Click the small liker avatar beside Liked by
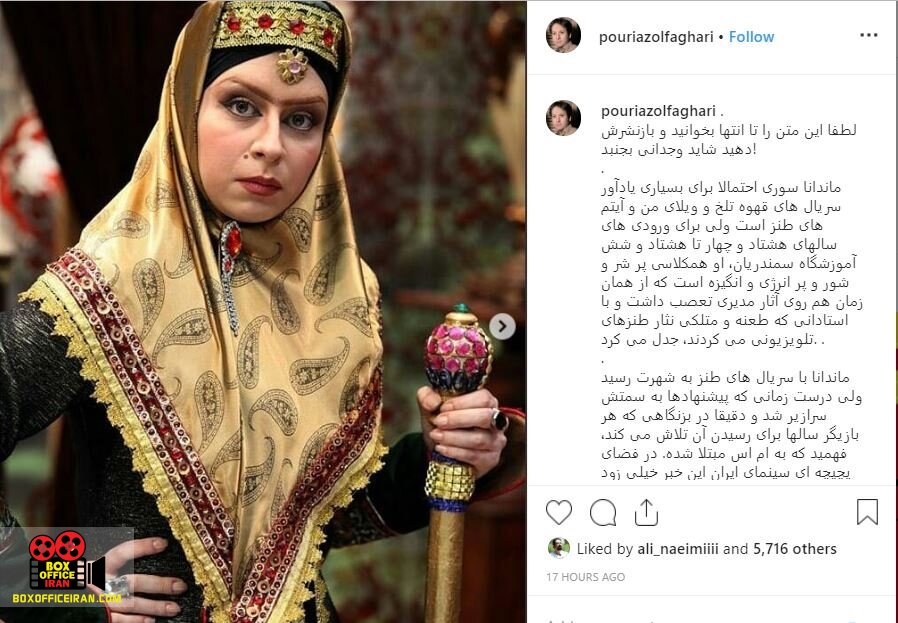The height and width of the screenshot is (623, 898). (x=558, y=548)
